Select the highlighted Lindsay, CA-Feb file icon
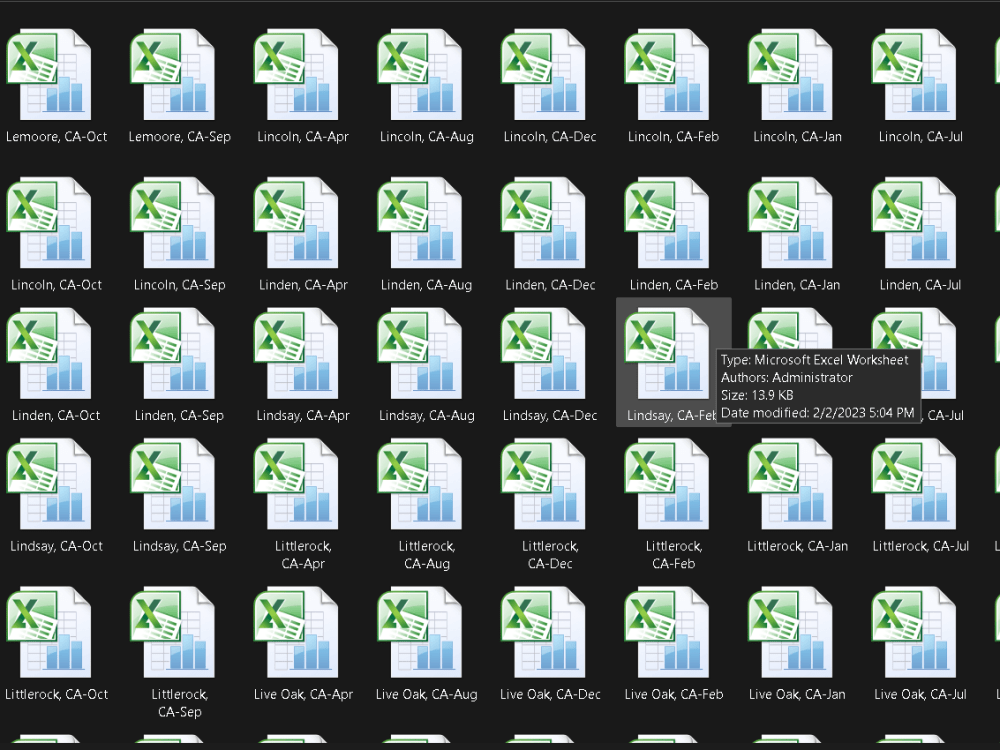This screenshot has height=750, width=1000. [x=667, y=354]
